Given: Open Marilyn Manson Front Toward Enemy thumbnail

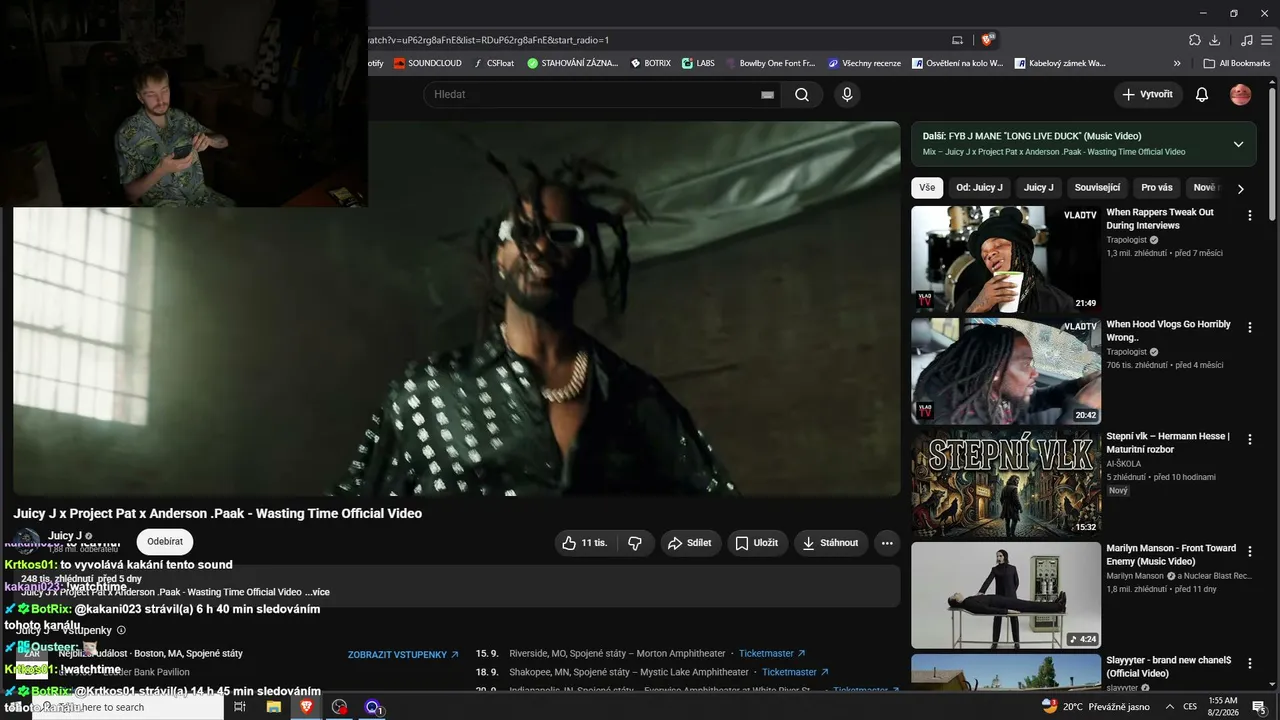Looking at the screenshot, I should [x=1005, y=596].
